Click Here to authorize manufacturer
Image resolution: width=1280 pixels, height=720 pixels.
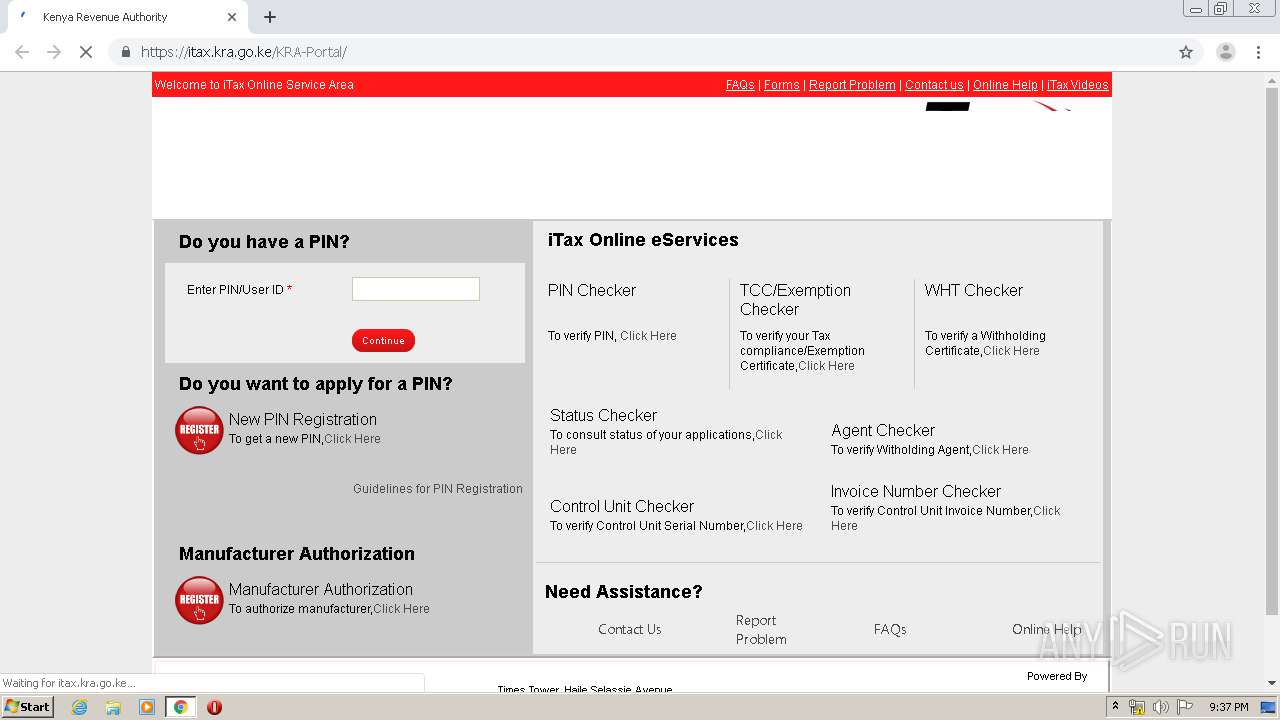401,609
